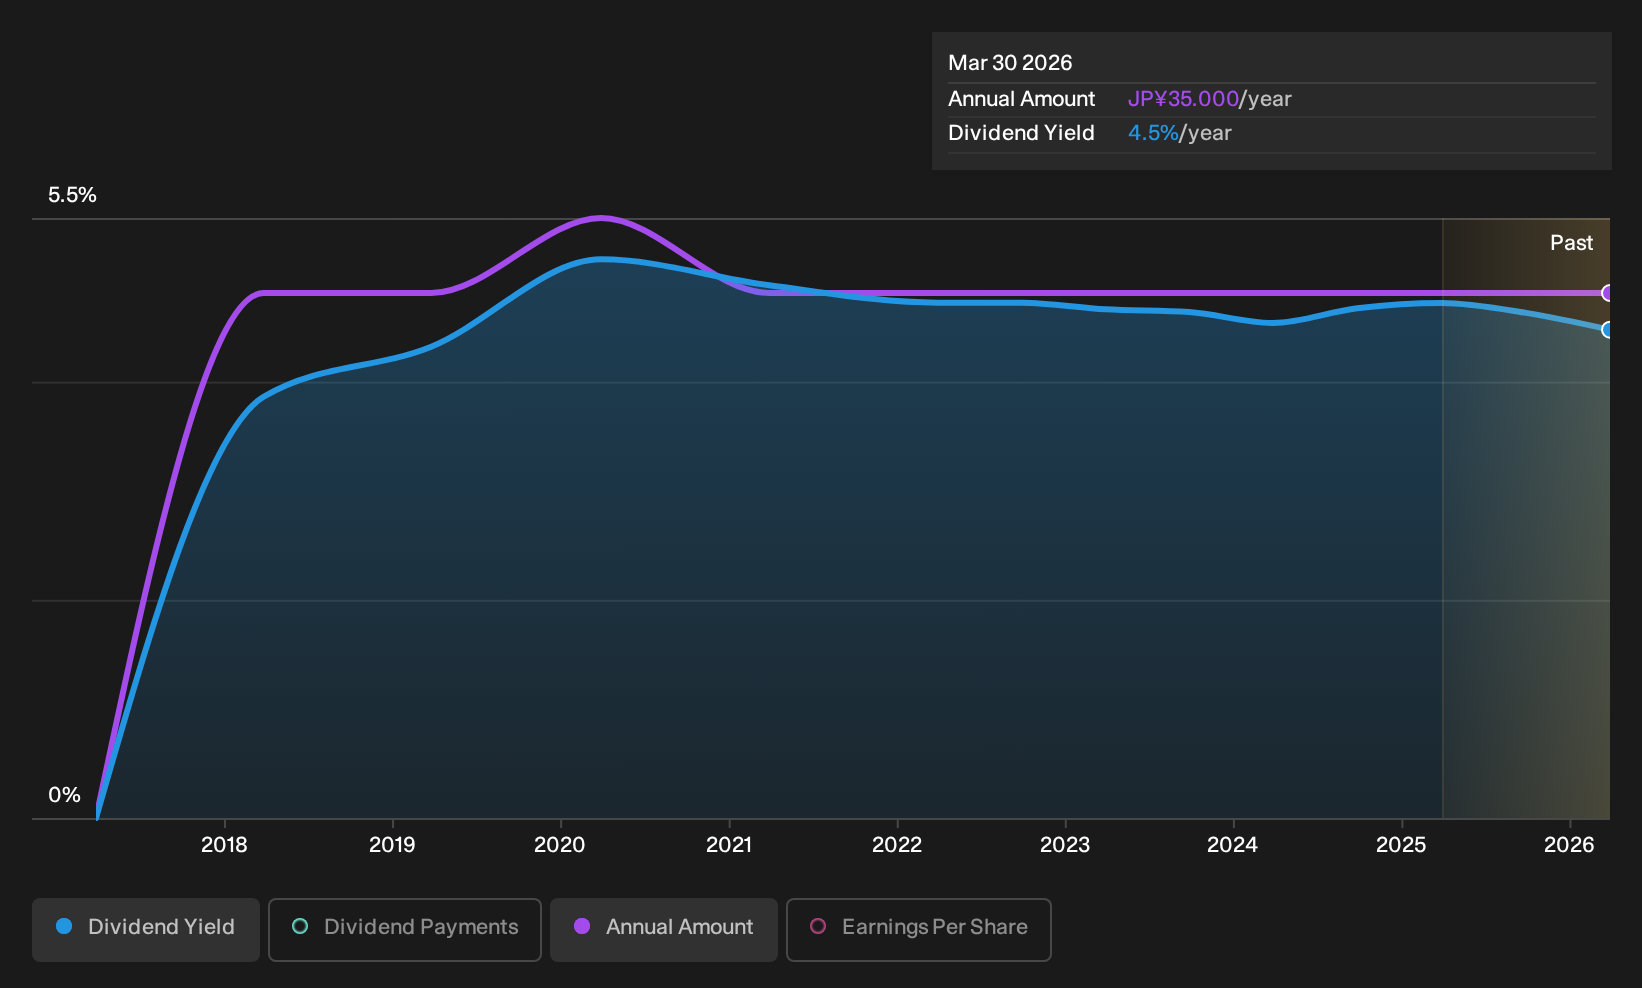Click the 0% y-axis label
This screenshot has height=988, width=1642.
[64, 795]
